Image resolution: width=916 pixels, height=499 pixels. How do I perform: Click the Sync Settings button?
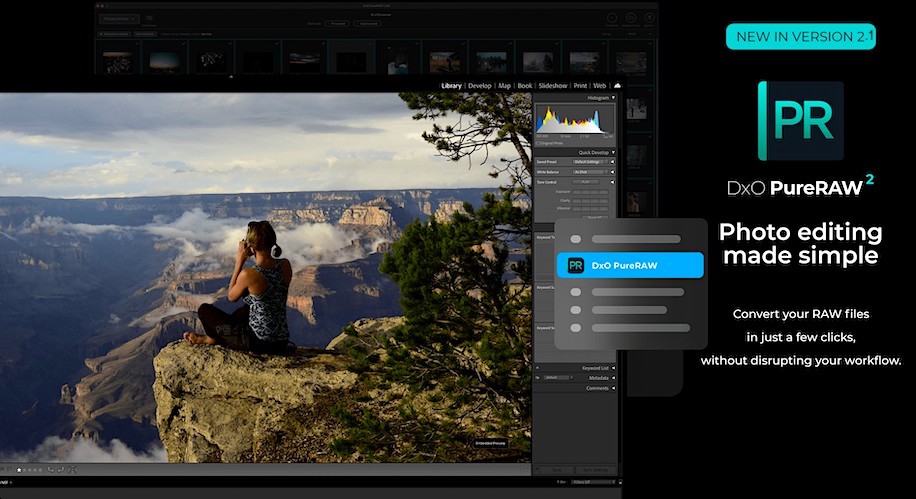point(596,470)
